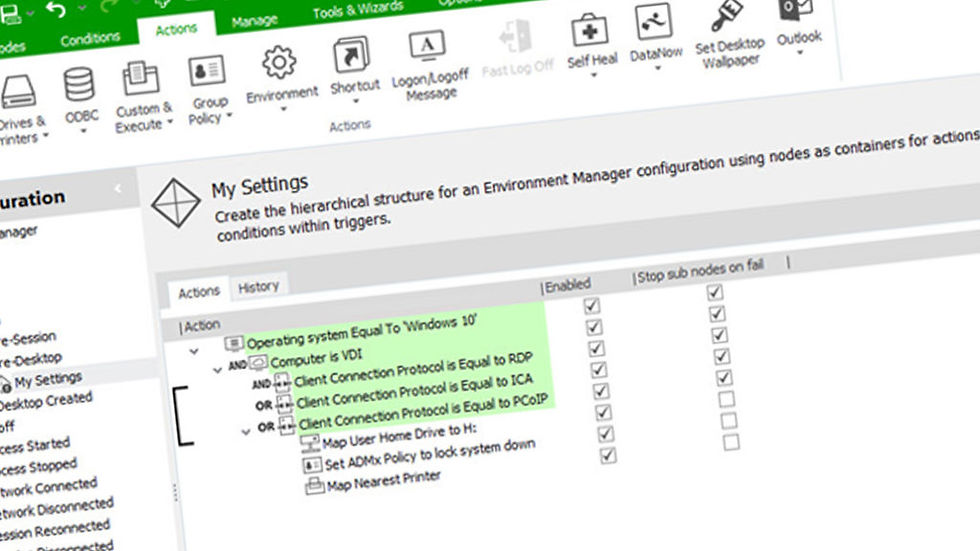Select the Drives & Printers action icon
Screen dimensions: 980x551
(18, 92)
